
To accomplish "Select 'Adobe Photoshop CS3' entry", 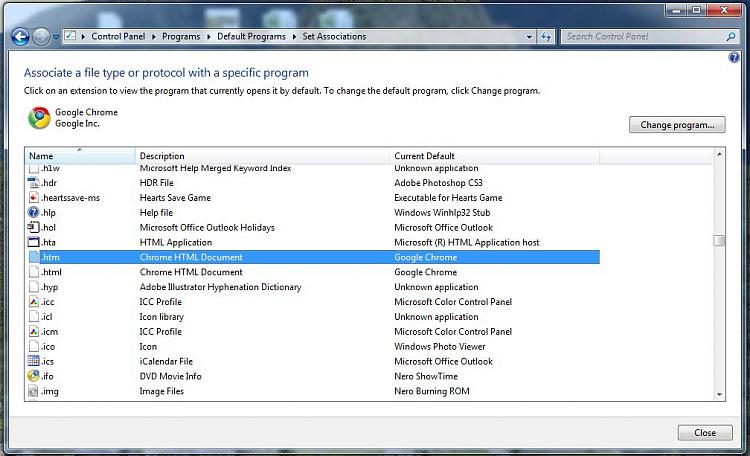I will (x=438, y=183).
